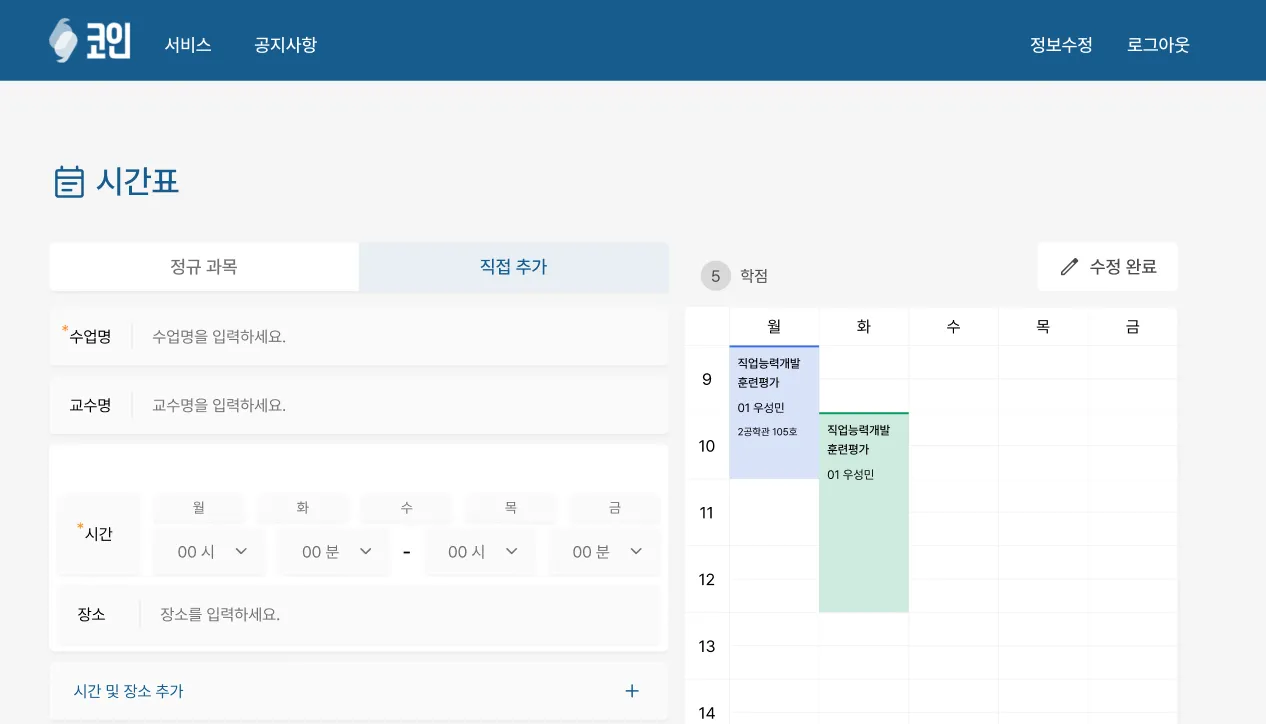Image resolution: width=1266 pixels, height=724 pixels.
Task: Open the end minute 00 분 dropdown
Action: (606, 552)
